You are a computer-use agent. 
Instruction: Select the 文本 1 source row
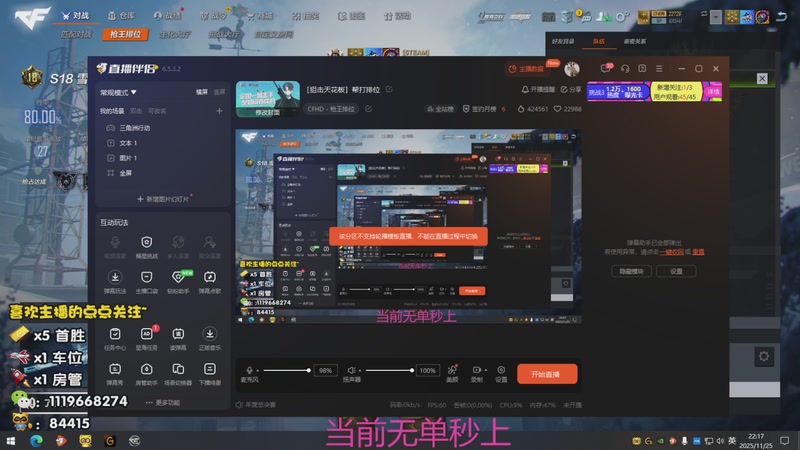[163, 143]
